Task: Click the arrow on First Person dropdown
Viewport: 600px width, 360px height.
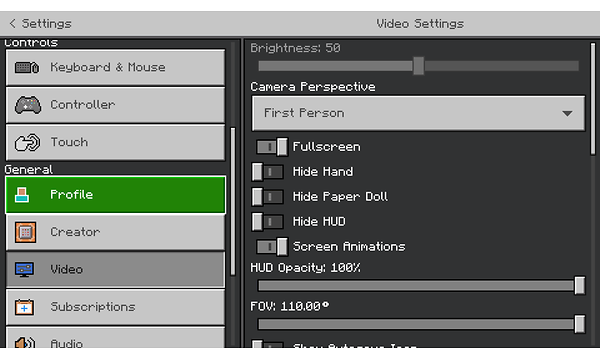Action: point(567,114)
